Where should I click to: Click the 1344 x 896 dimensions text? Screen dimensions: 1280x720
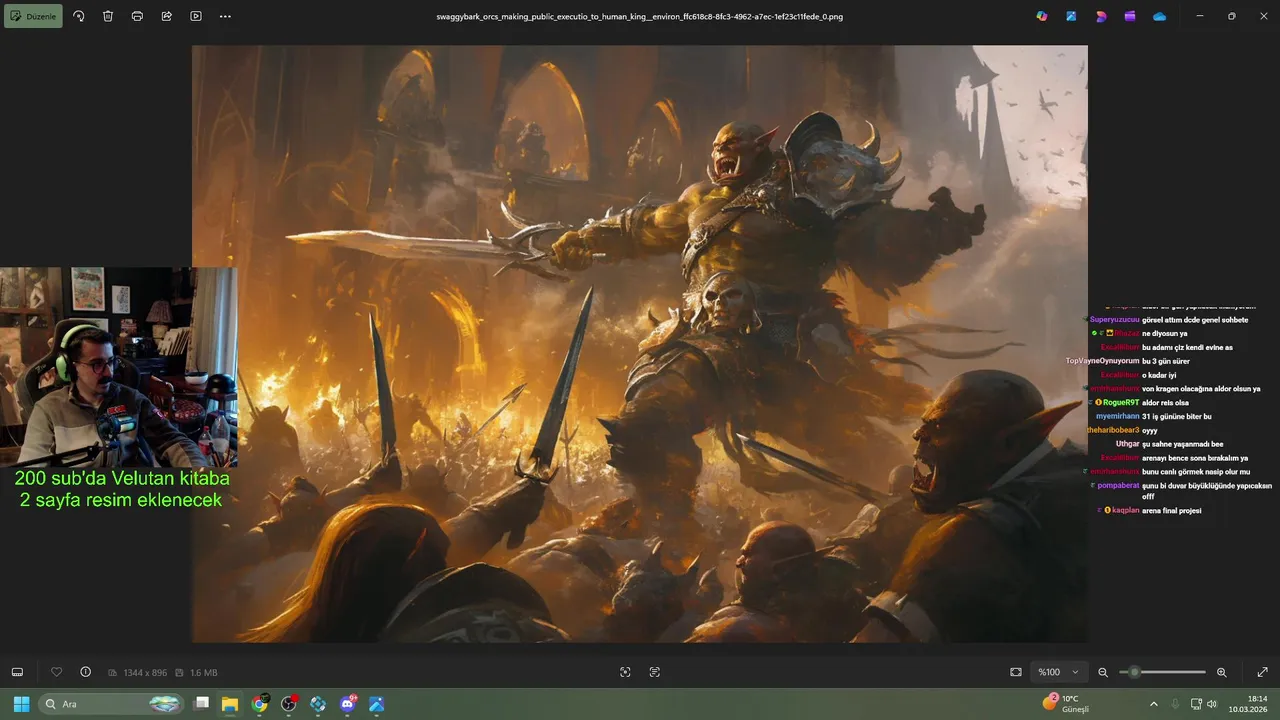(145, 673)
